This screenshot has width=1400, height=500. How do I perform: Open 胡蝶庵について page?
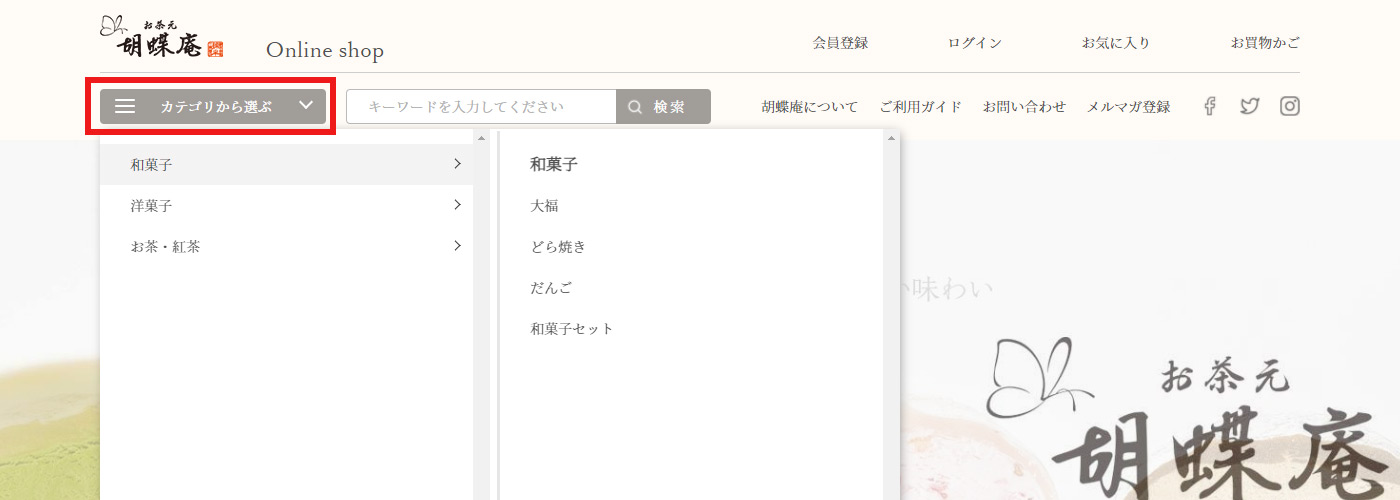[809, 107]
